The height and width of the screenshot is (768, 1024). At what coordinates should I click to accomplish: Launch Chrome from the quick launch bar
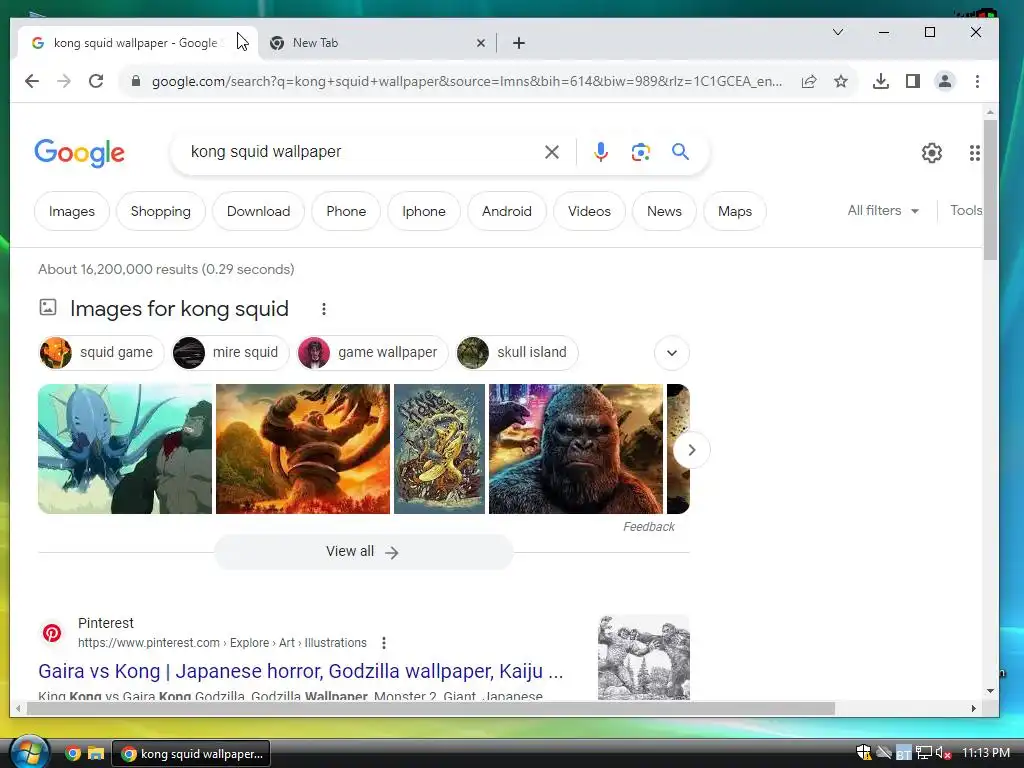tap(72, 754)
